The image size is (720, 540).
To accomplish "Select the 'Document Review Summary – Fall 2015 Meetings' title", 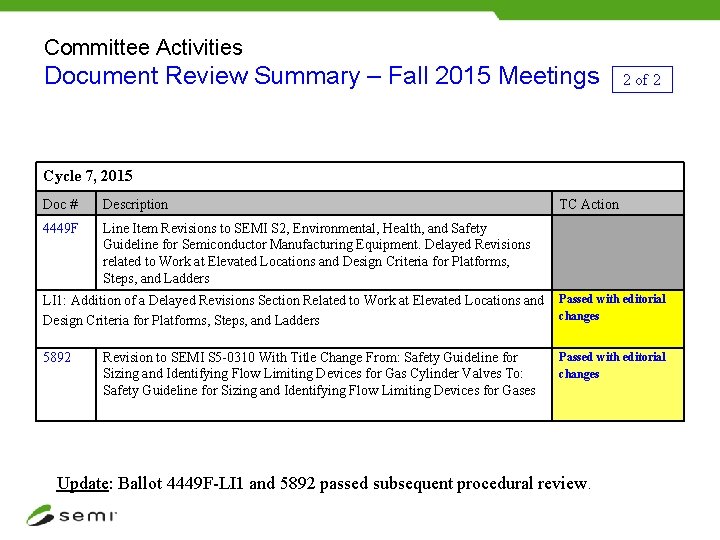I will (x=322, y=76).
